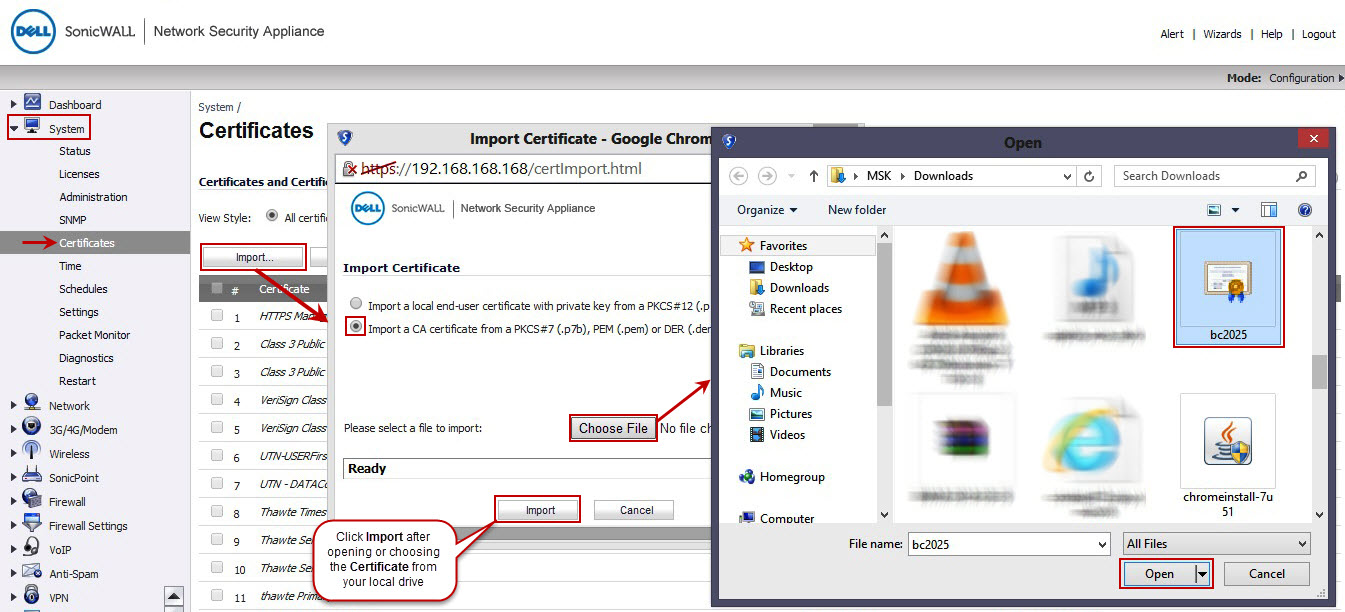Select the local end-user certificate PKCS#12 option
Viewport: 1345px width, 612px height.
356,304
